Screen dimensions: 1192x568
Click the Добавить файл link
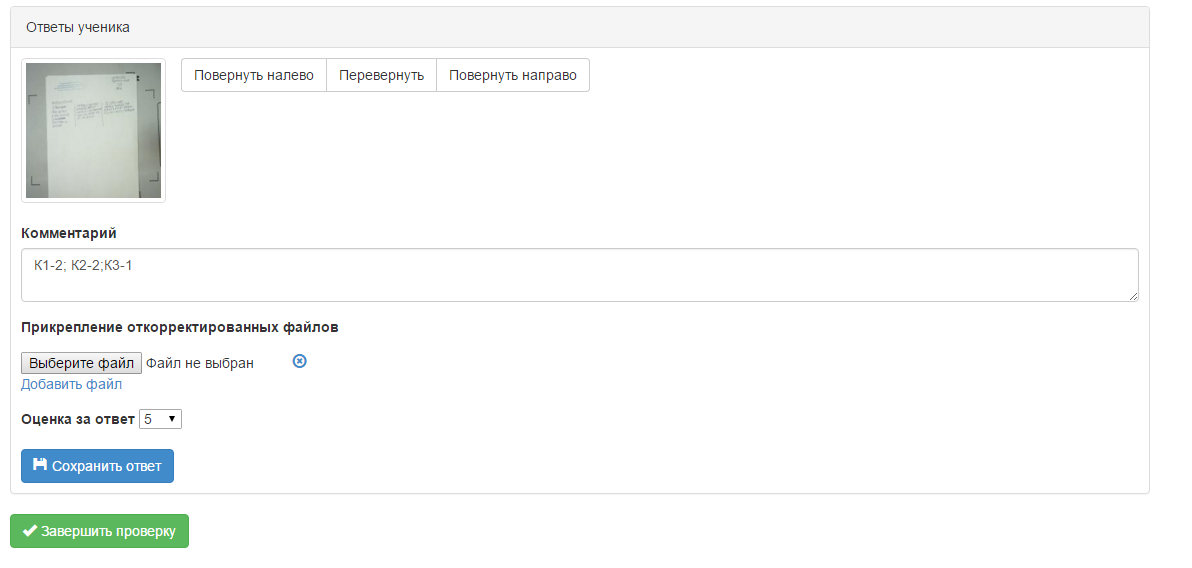click(71, 384)
